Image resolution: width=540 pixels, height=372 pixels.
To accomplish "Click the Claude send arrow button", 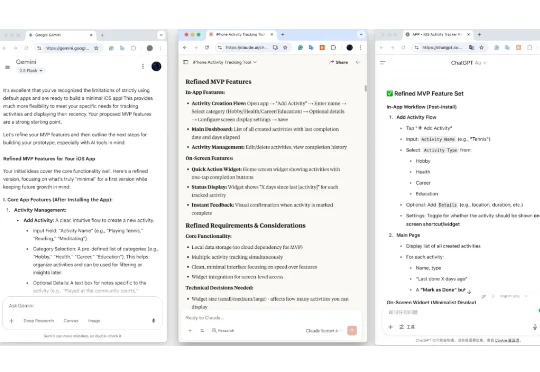I will 352,331.
